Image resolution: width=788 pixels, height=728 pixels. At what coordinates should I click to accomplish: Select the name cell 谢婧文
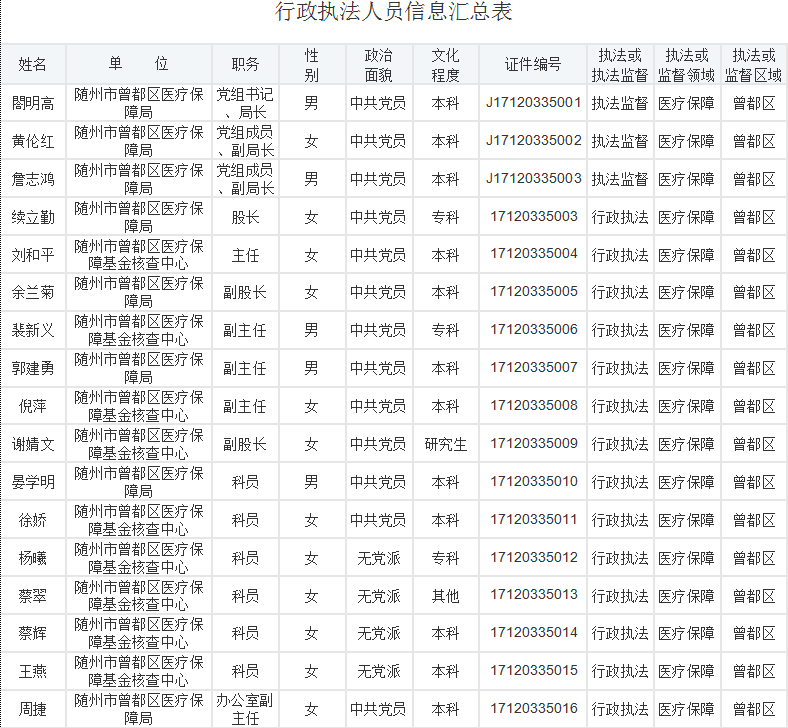coord(33,445)
